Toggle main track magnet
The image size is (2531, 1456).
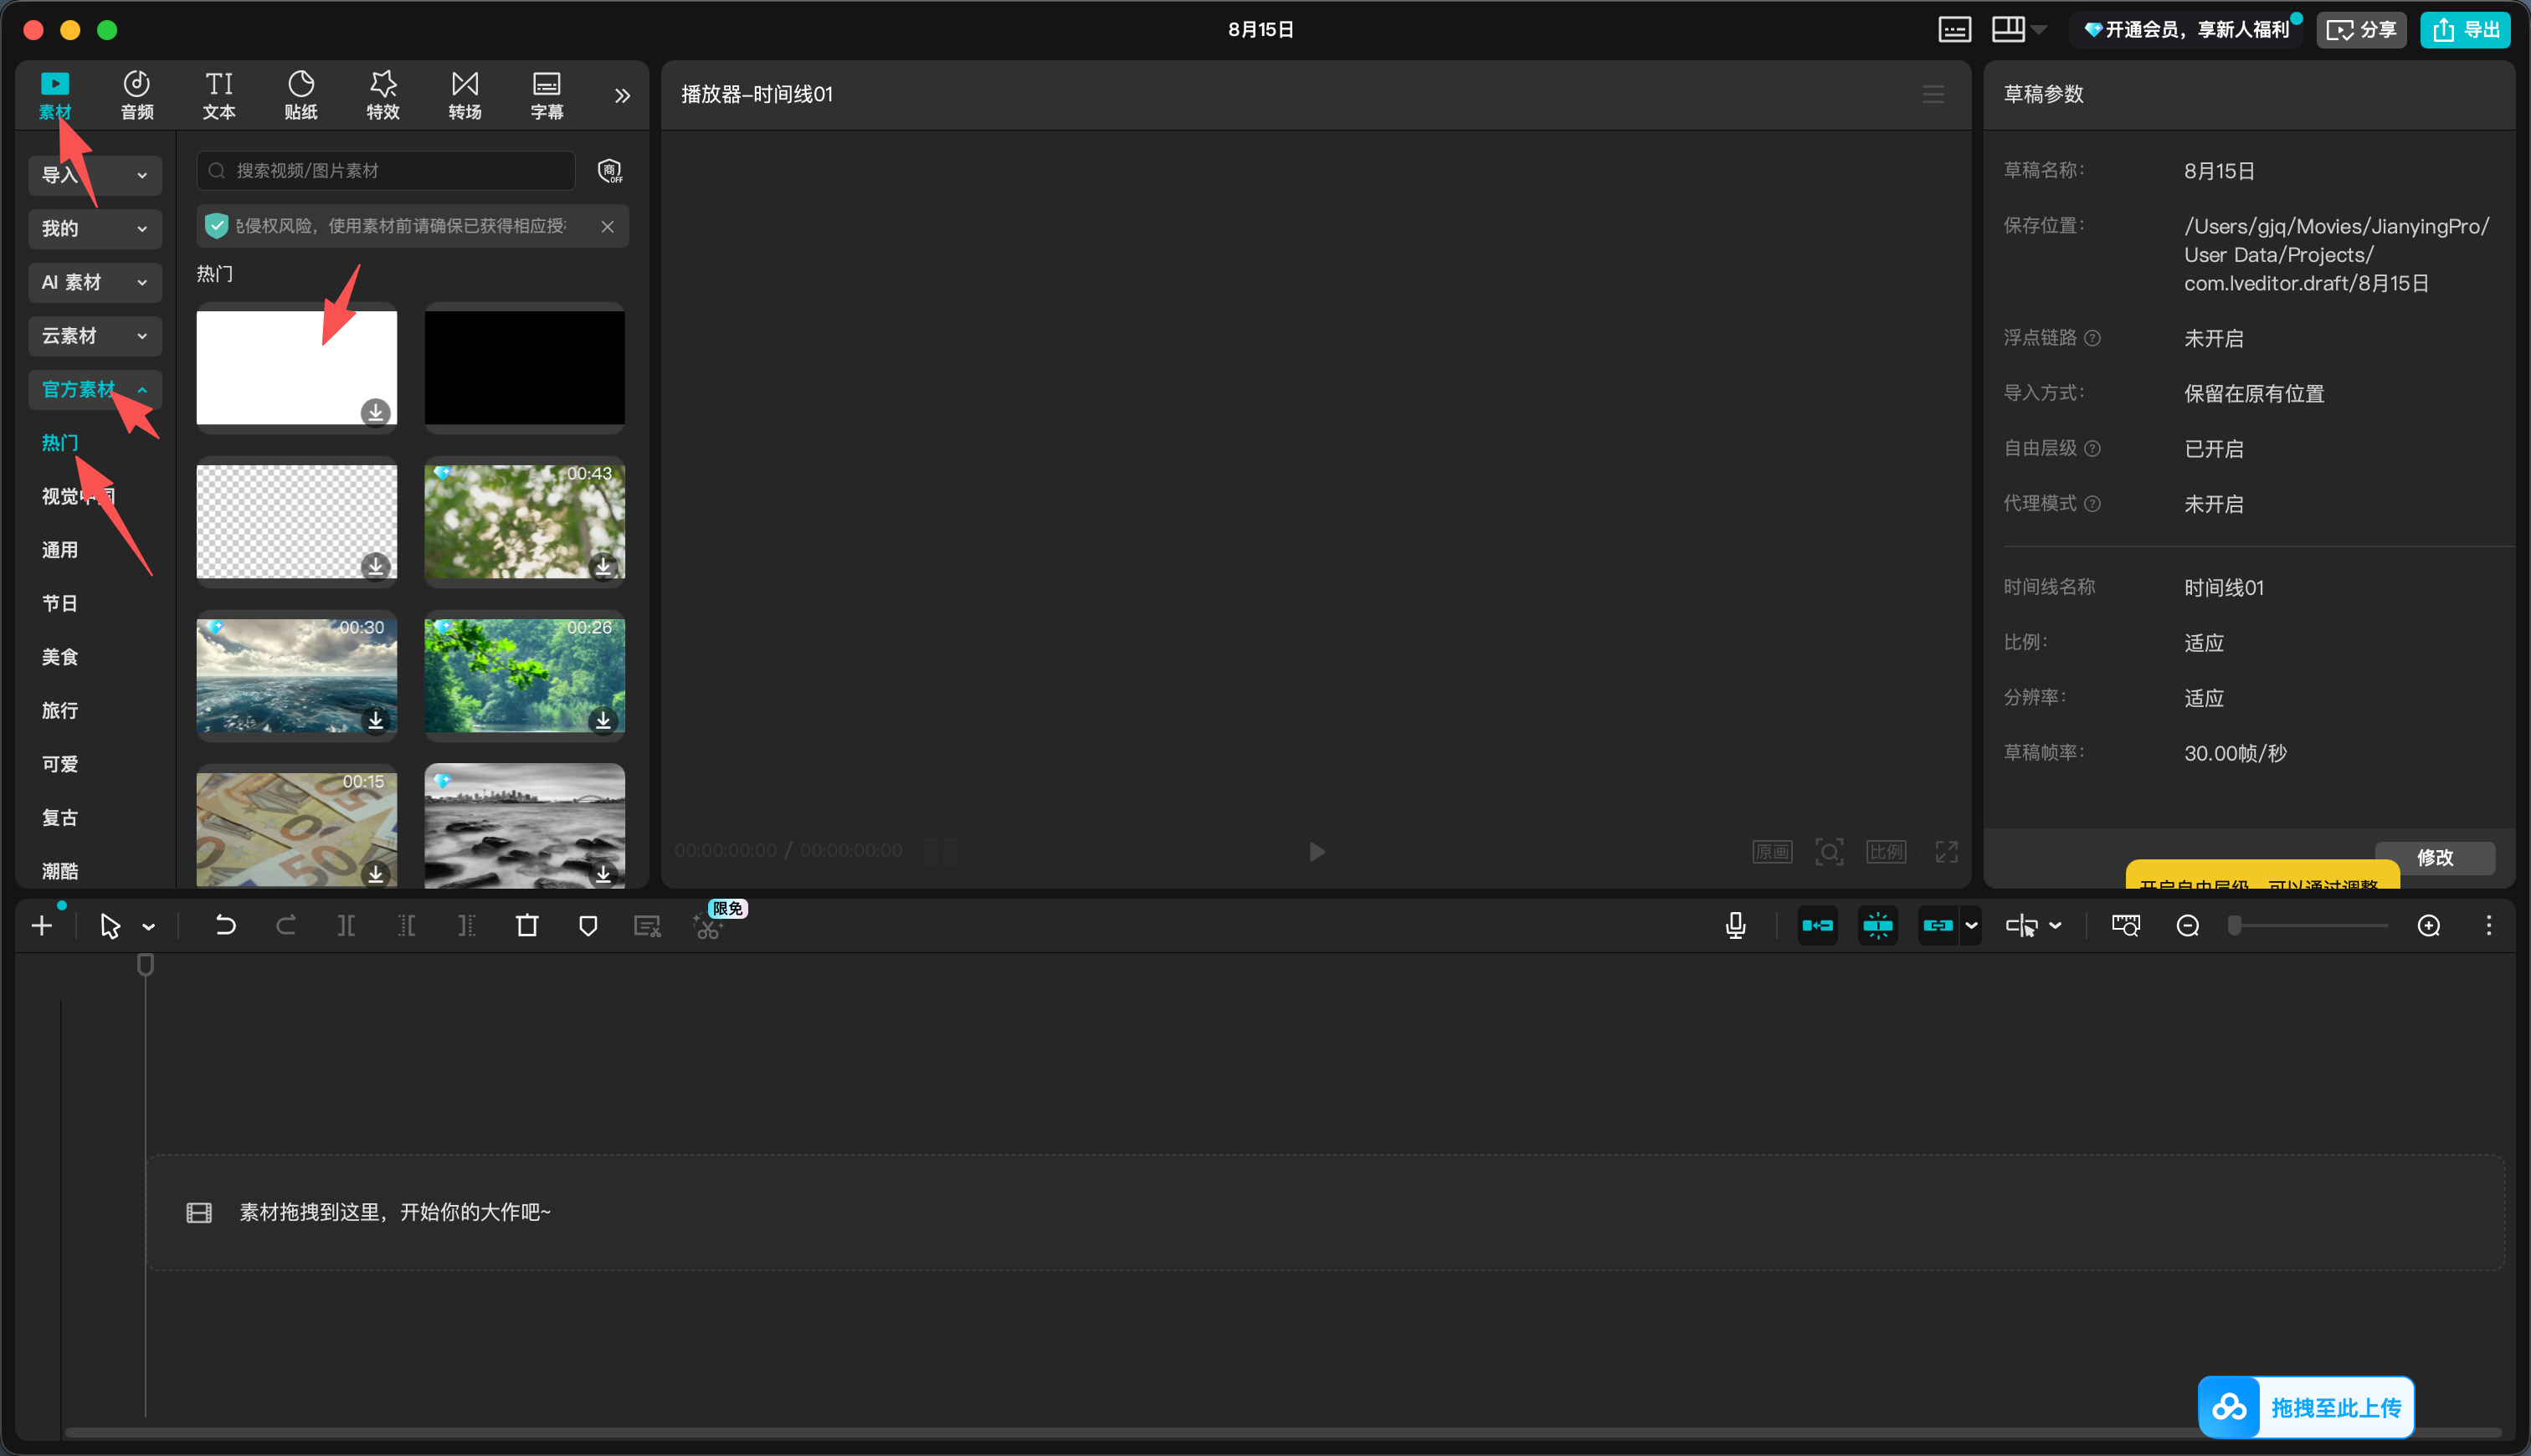pyautogui.click(x=1817, y=926)
